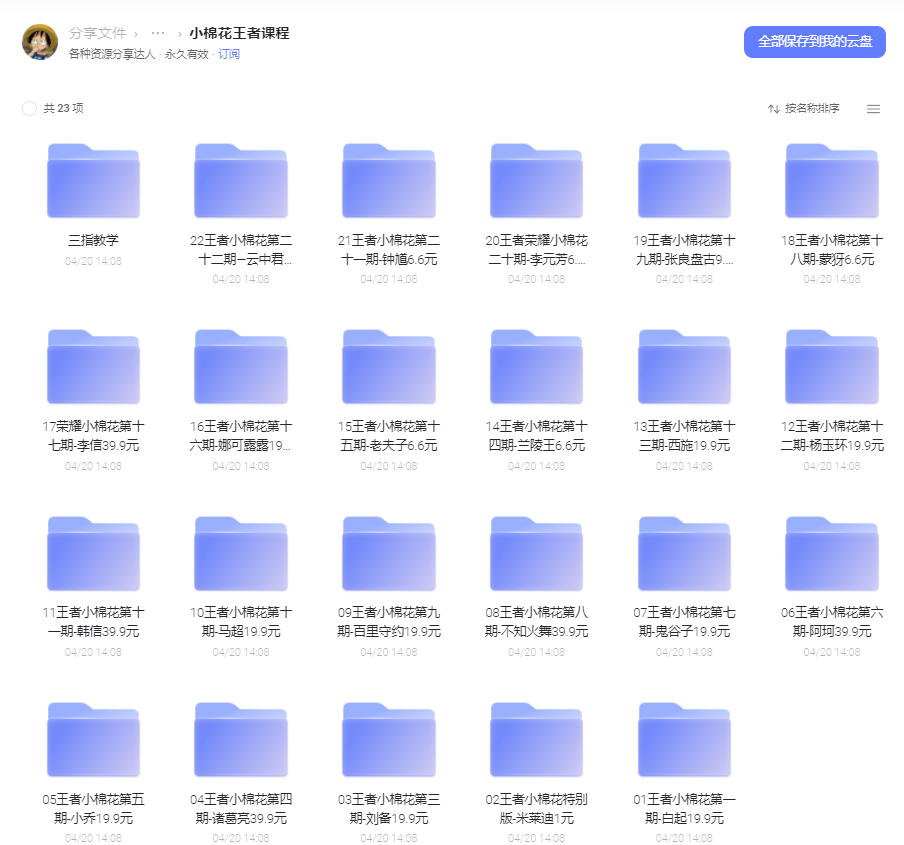Open folder 18王者小棉花第十八期-蒙犽6.6元
The width and height of the screenshot is (904, 845).
coord(832,180)
